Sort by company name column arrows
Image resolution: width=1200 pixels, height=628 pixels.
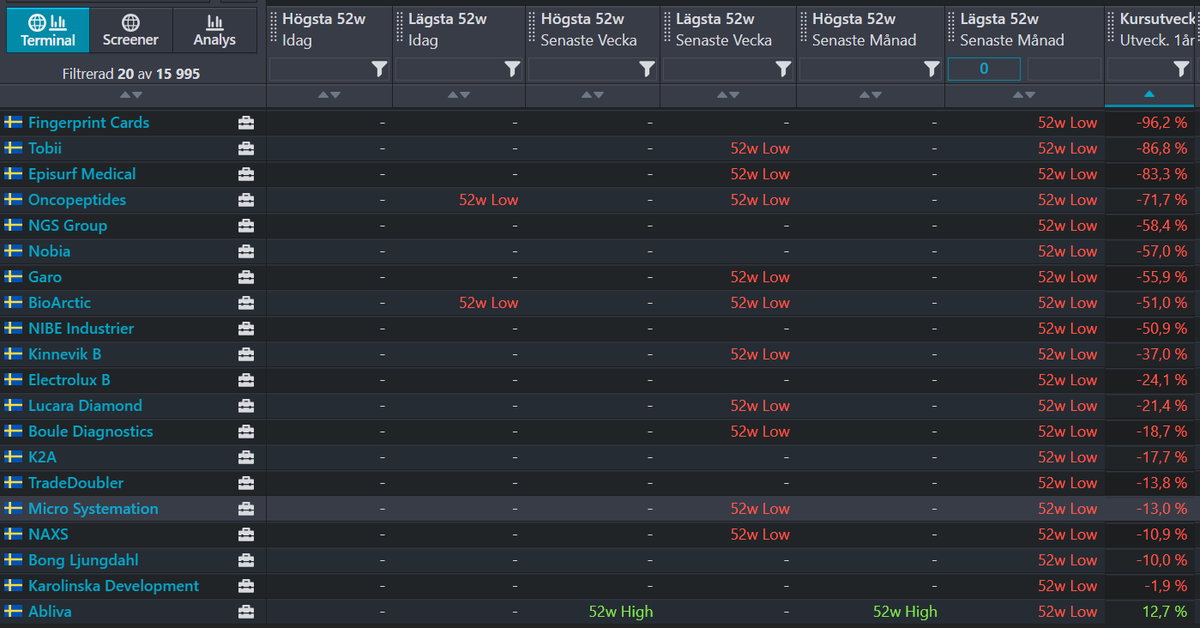(131, 95)
